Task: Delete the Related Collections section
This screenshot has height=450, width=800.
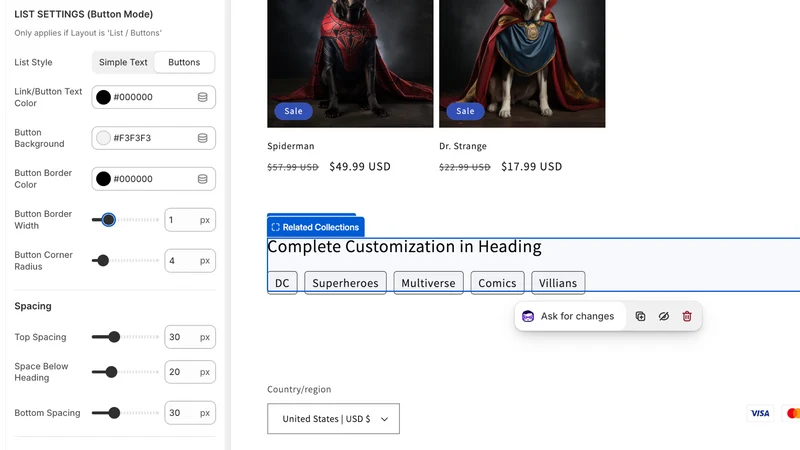Action: 687,316
